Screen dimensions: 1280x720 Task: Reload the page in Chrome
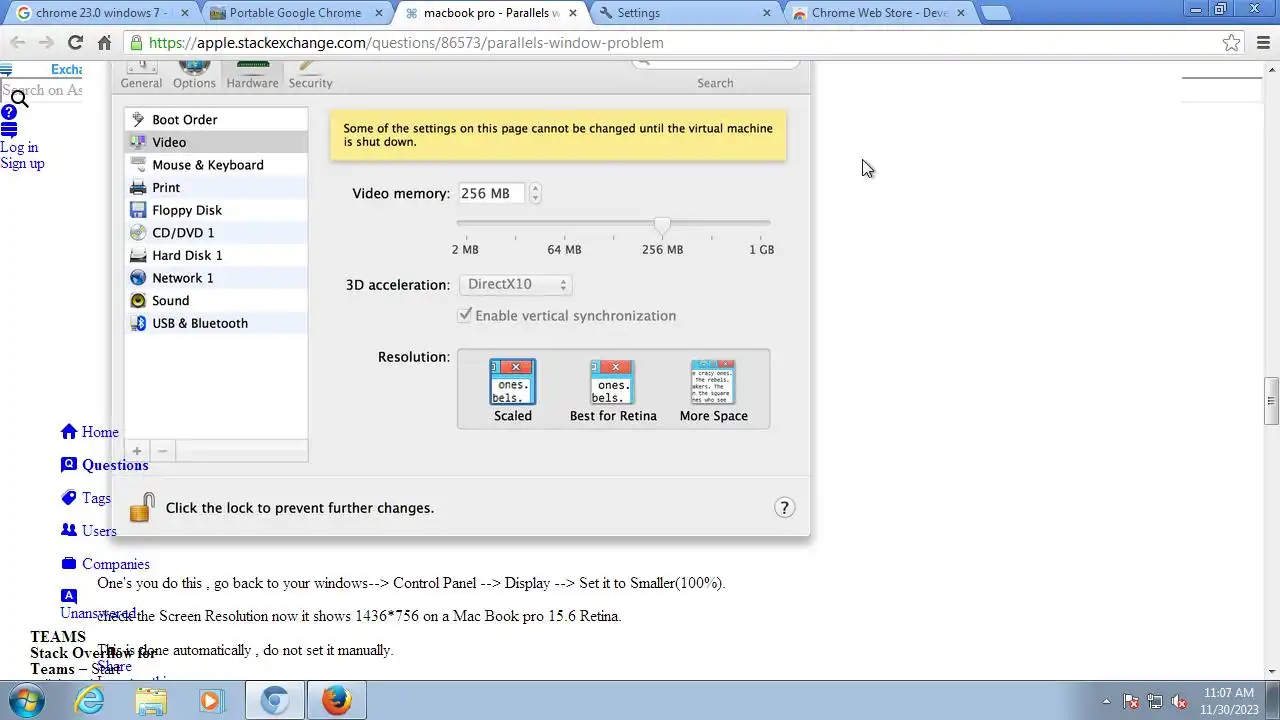coord(75,42)
